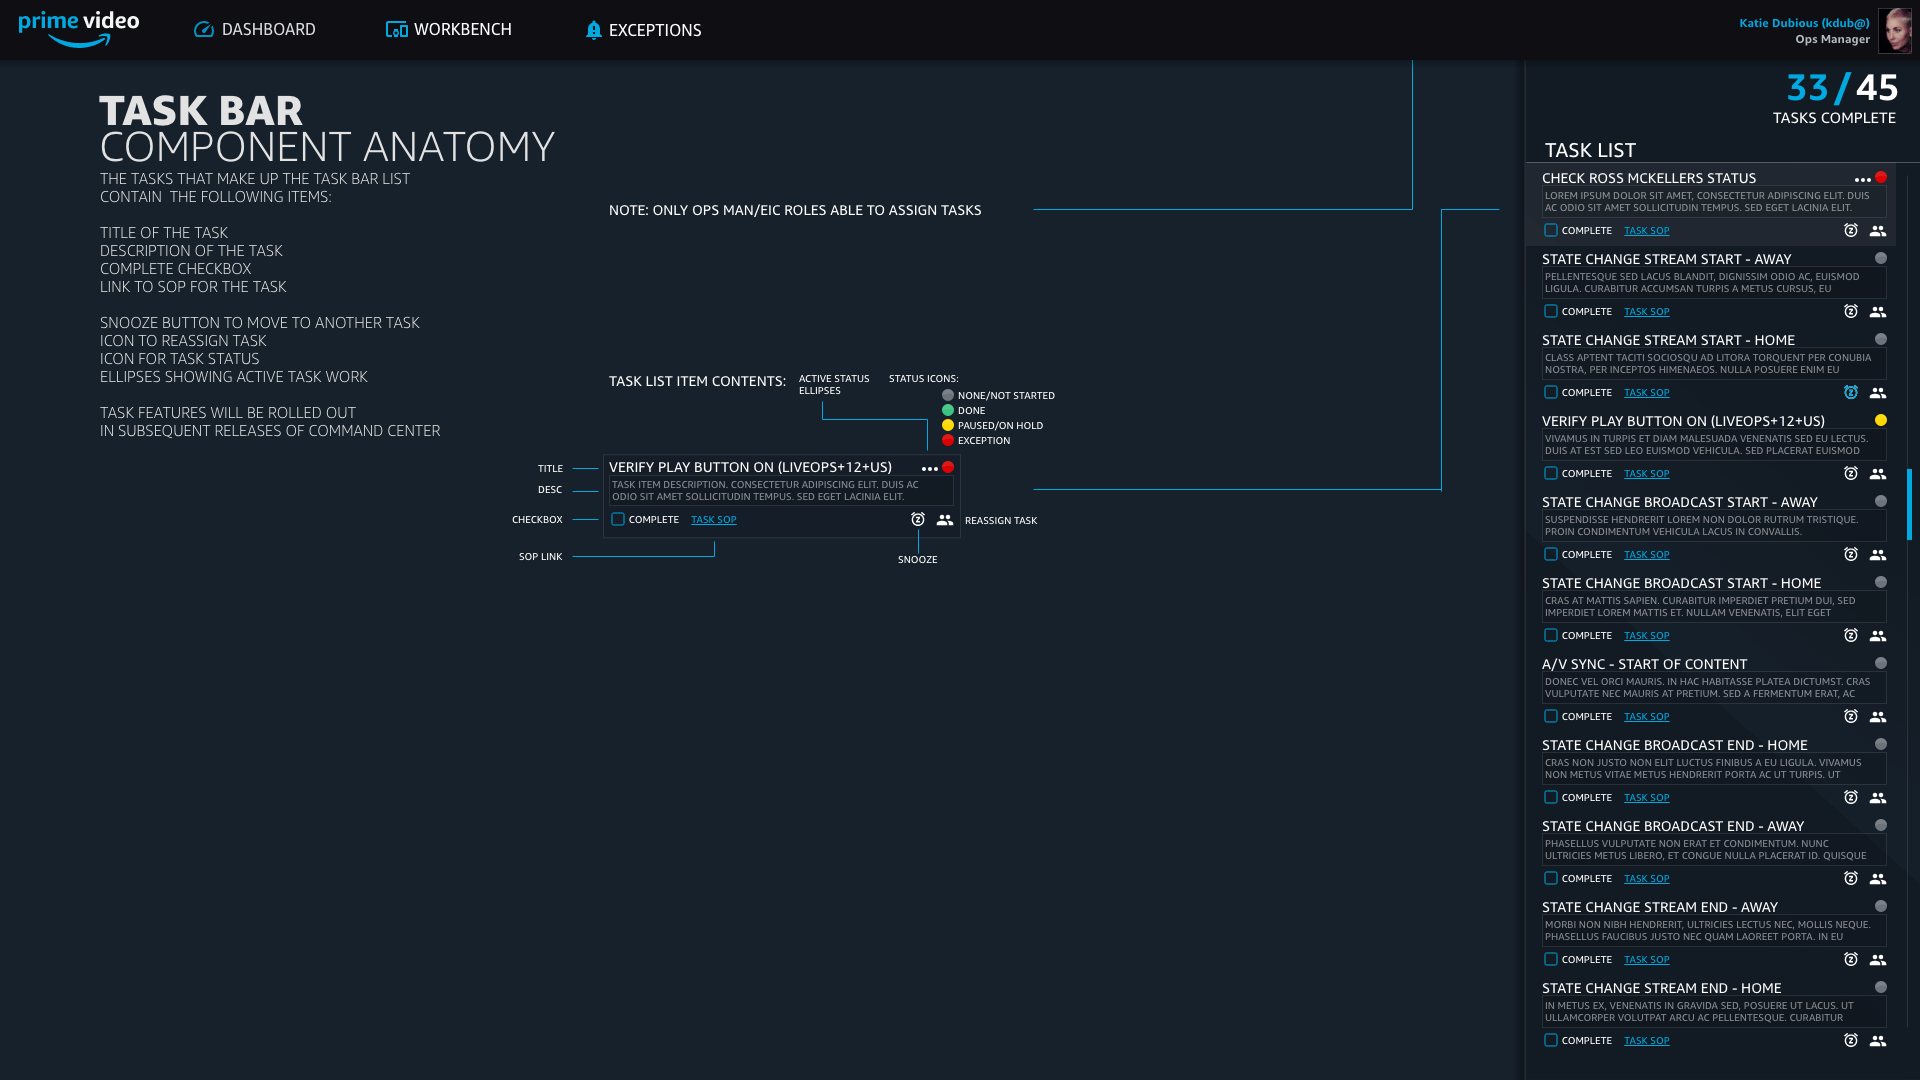Check Complete for Check Ross McKellers Status
The image size is (1920, 1080).
(x=1551, y=231)
